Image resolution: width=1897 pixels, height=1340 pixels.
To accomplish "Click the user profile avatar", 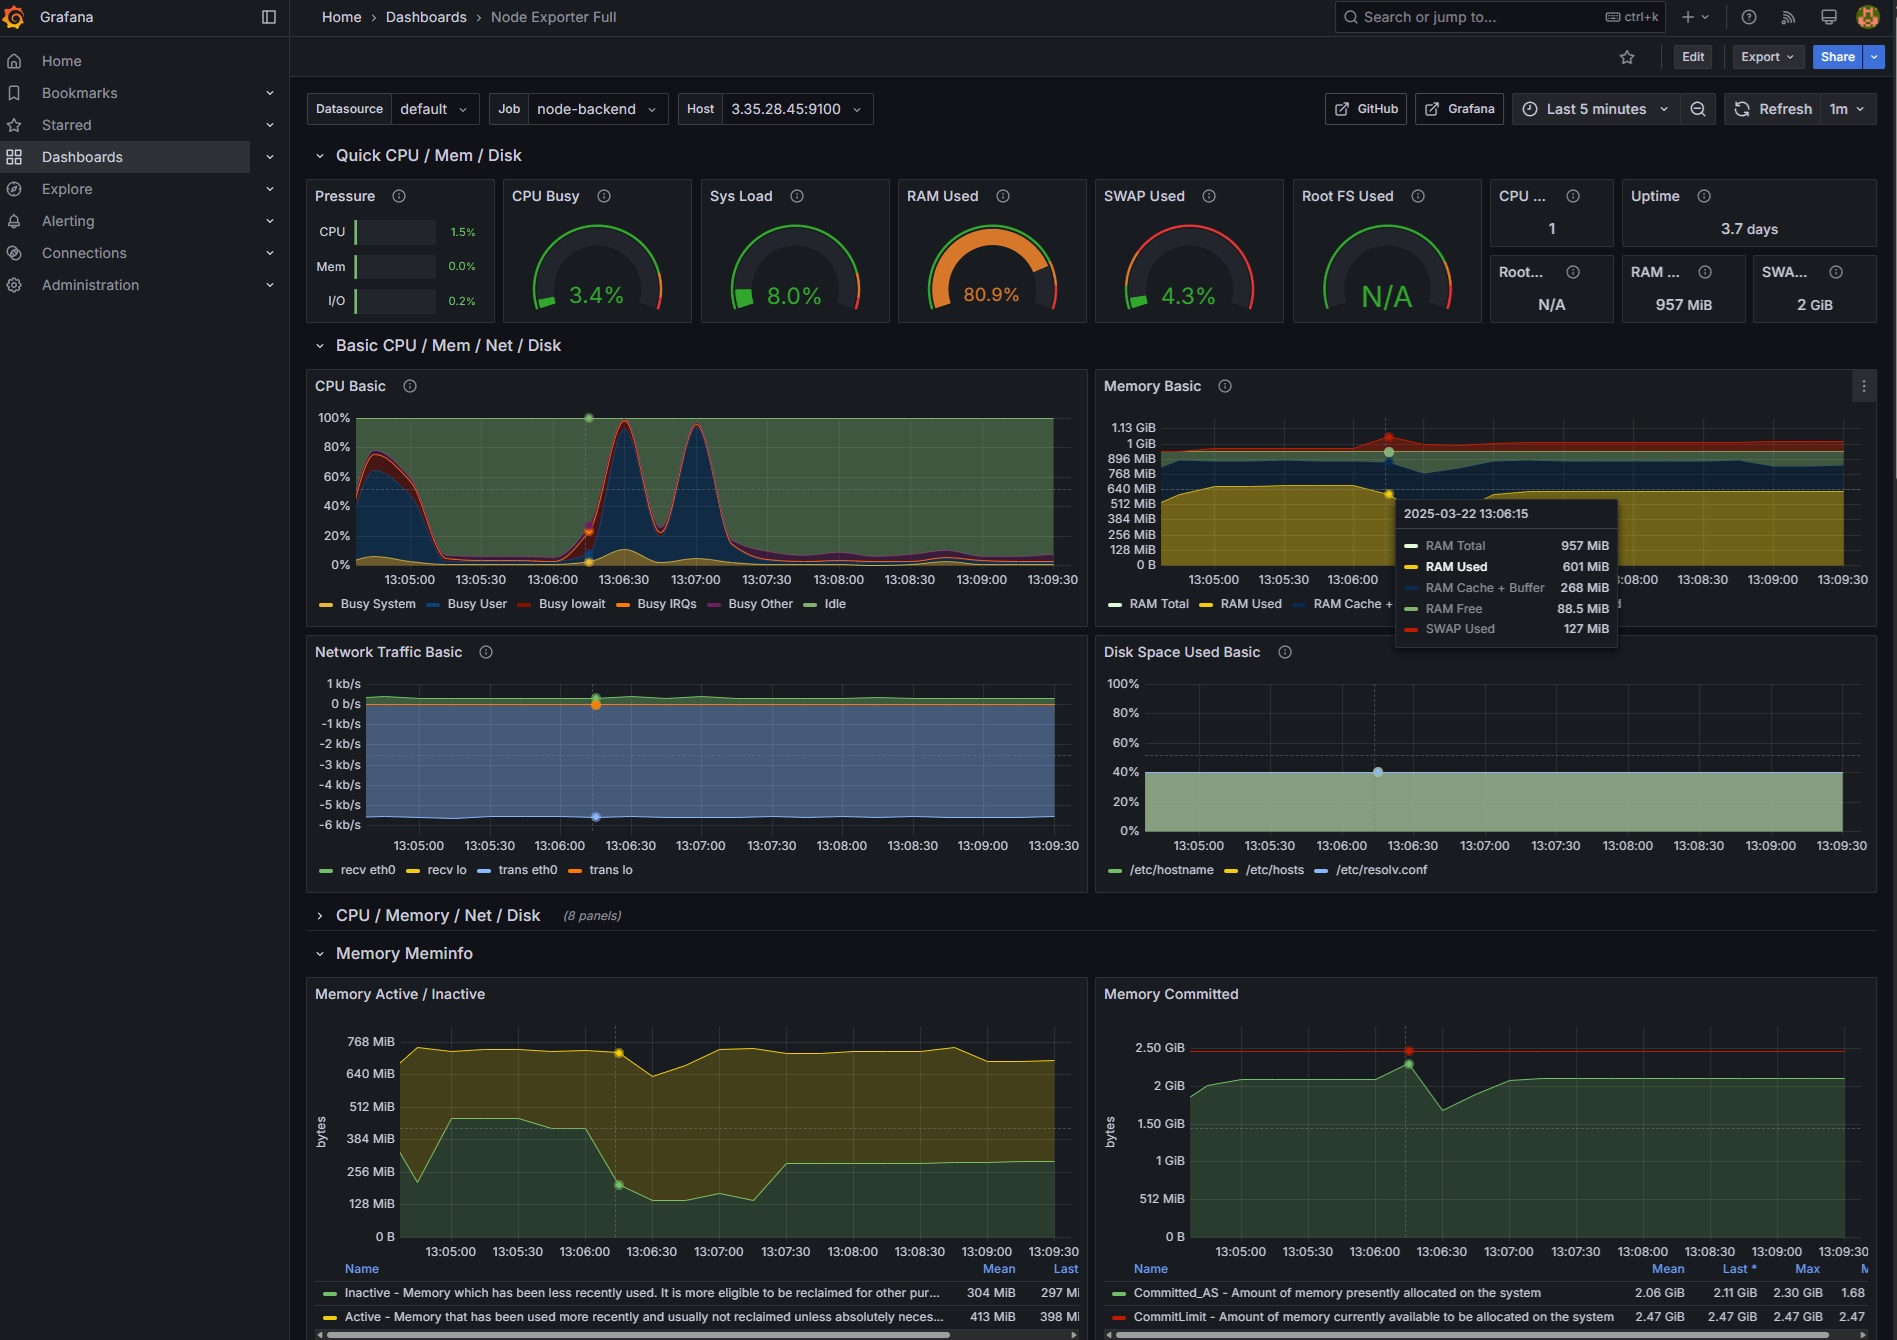I will 1868,17.
